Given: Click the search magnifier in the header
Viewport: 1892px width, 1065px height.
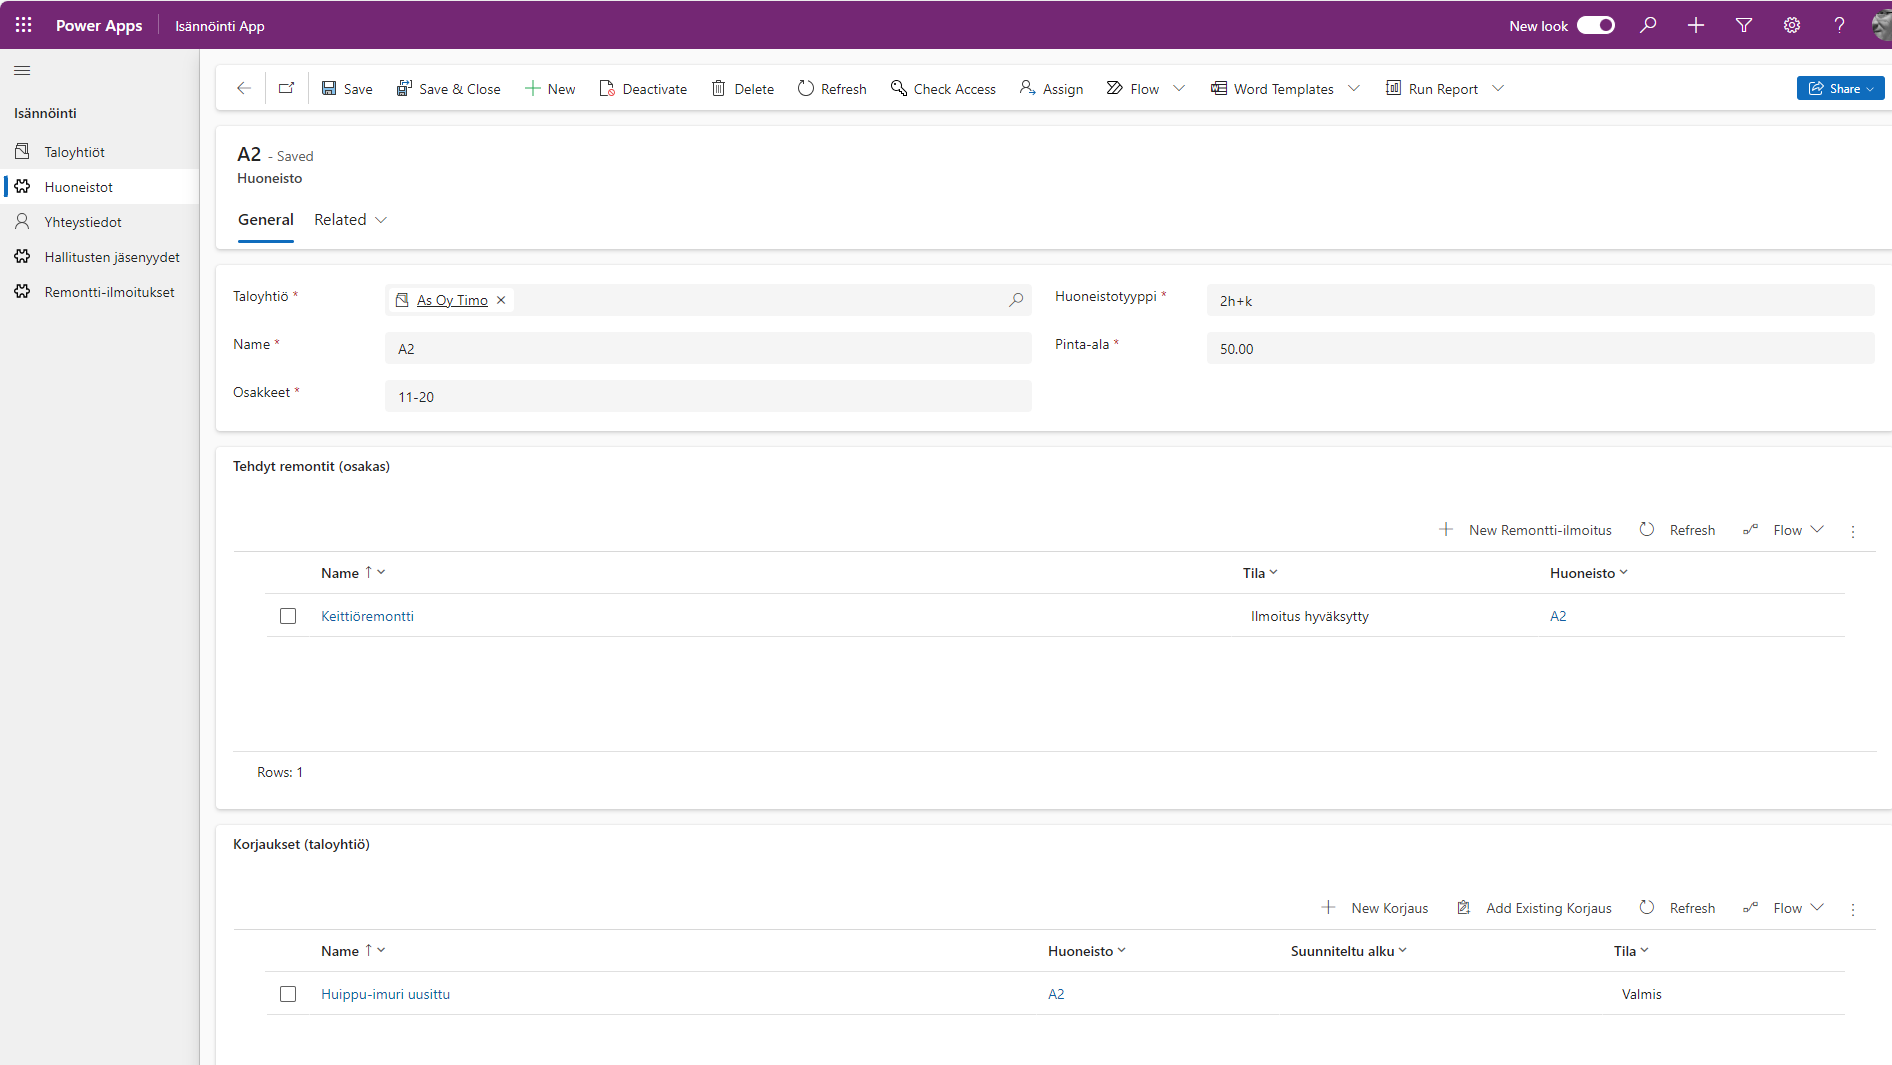Looking at the screenshot, I should 1648,25.
